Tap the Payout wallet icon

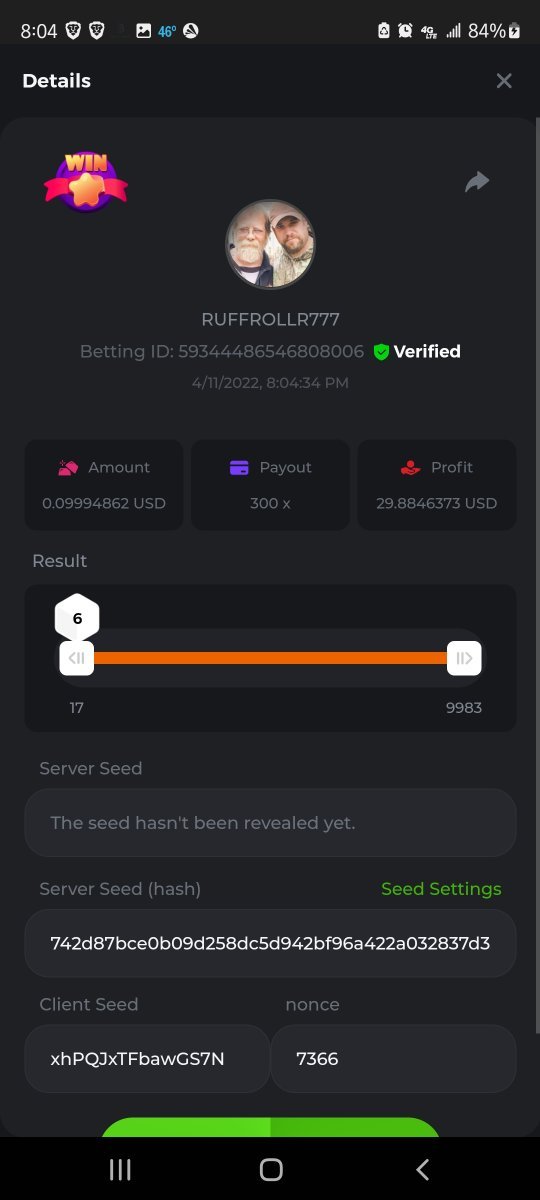coord(239,467)
